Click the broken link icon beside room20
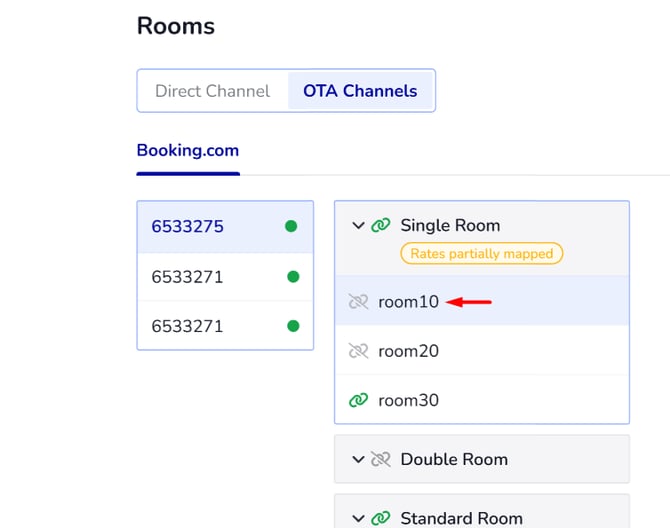 click(358, 351)
